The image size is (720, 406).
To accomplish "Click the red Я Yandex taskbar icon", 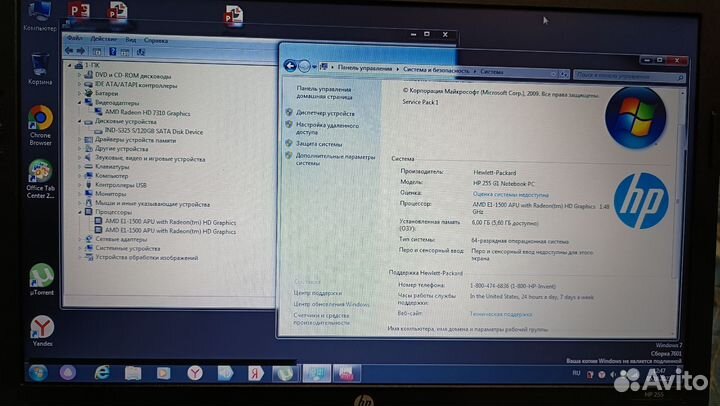I will (x=255, y=373).
